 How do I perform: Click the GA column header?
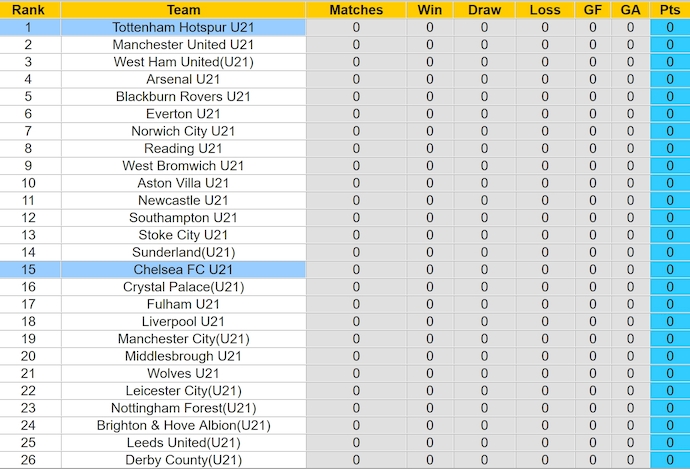click(x=630, y=10)
